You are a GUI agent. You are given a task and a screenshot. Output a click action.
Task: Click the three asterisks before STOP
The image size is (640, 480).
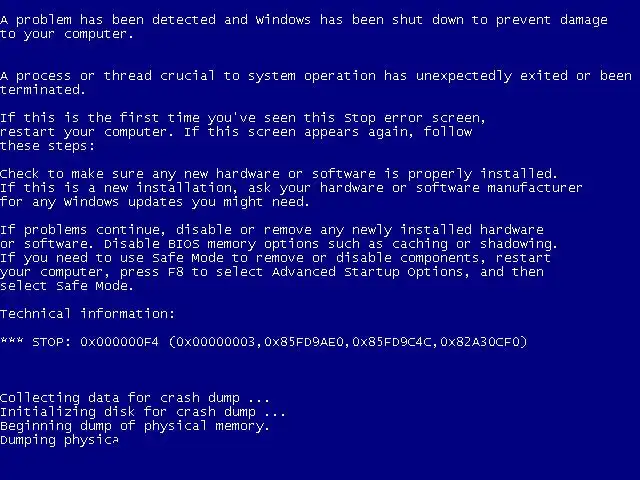coord(12,340)
